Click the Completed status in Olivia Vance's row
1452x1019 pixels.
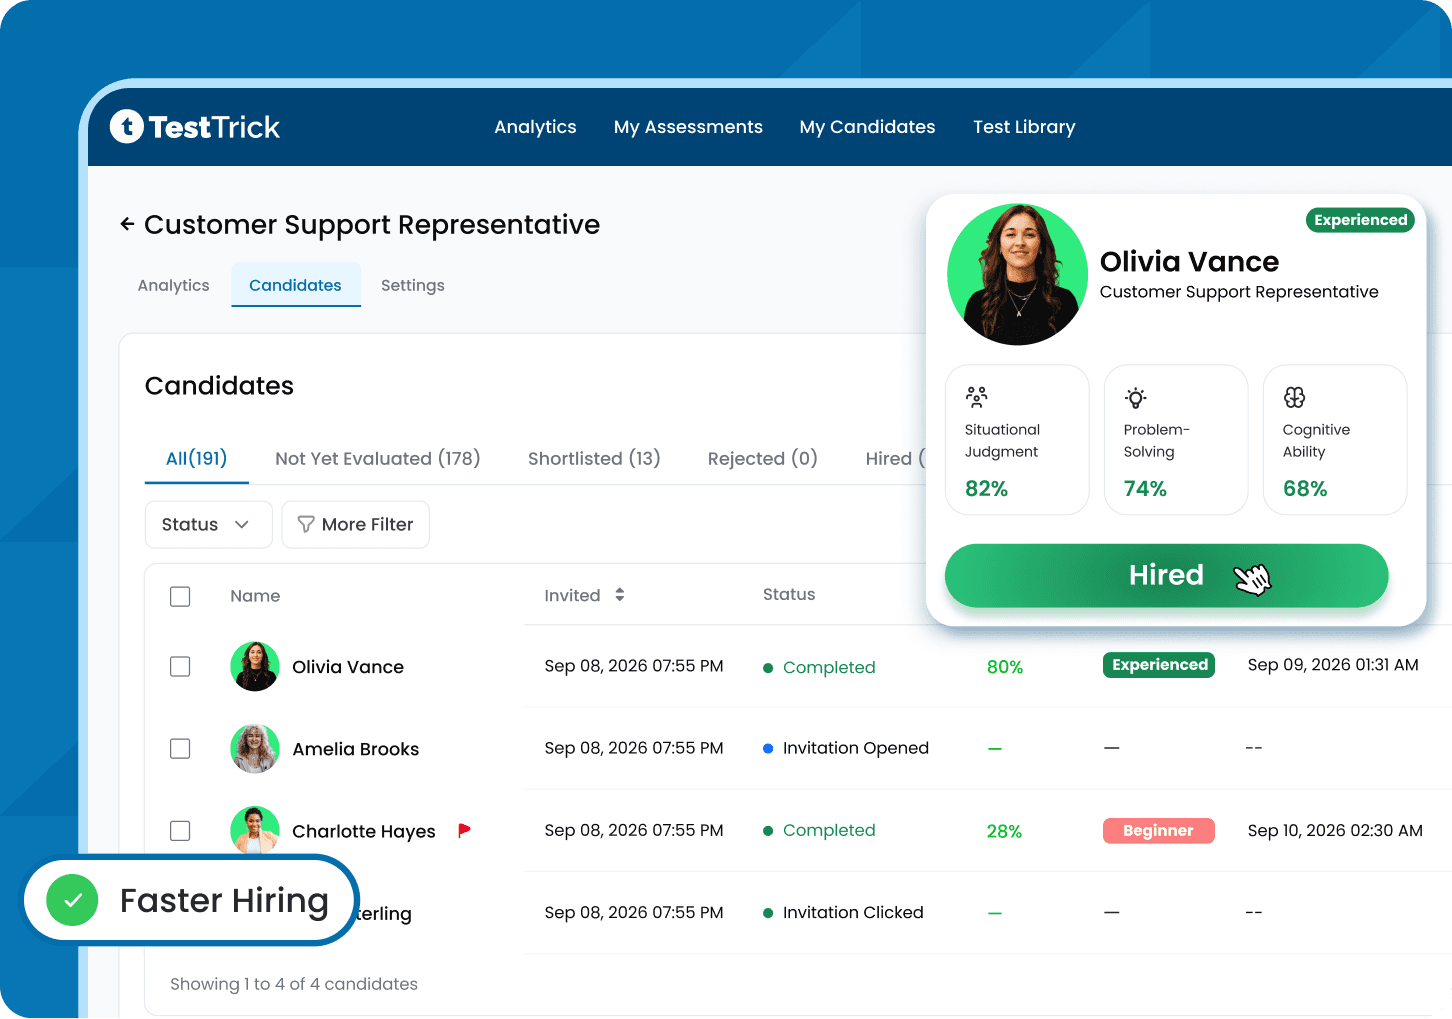click(x=819, y=667)
